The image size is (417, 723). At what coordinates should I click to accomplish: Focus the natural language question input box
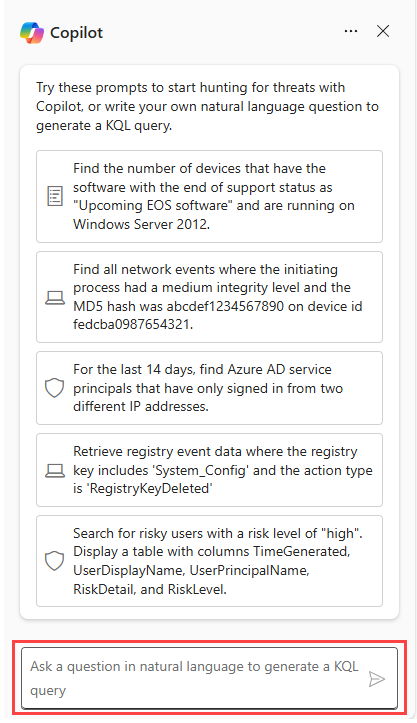tap(209, 678)
